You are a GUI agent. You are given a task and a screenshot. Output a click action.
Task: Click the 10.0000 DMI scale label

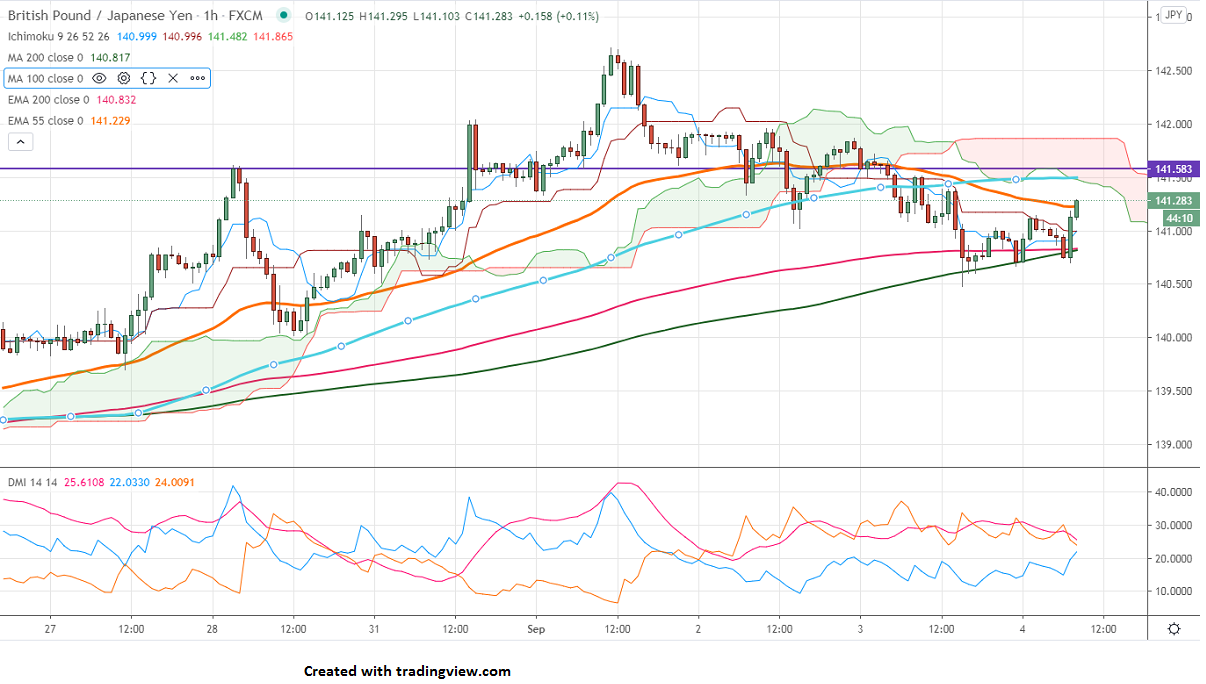pos(1174,591)
